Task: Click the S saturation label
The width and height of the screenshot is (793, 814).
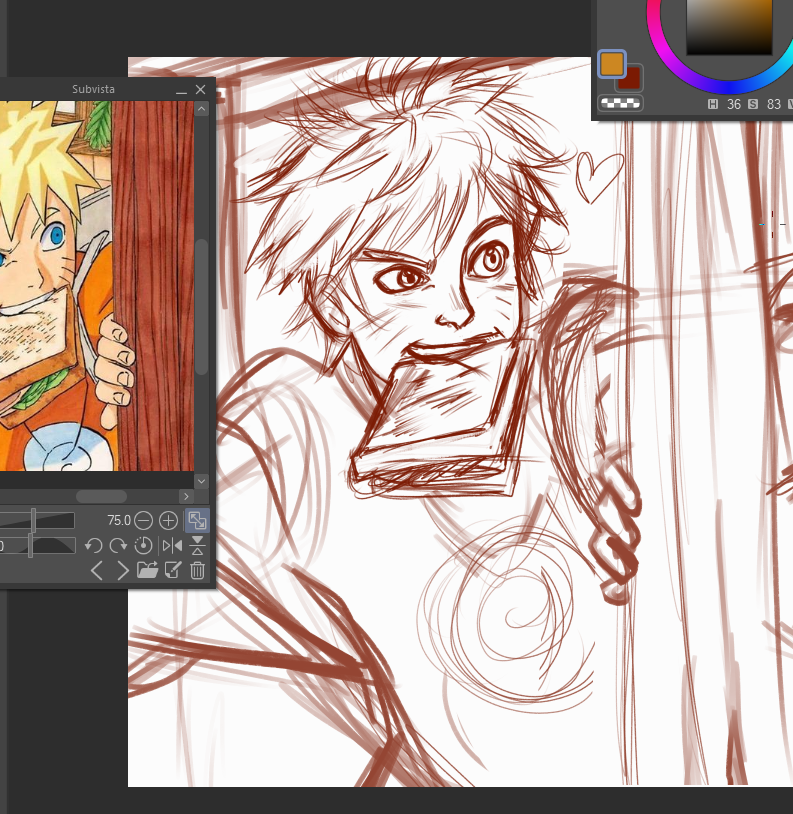Action: [x=753, y=104]
